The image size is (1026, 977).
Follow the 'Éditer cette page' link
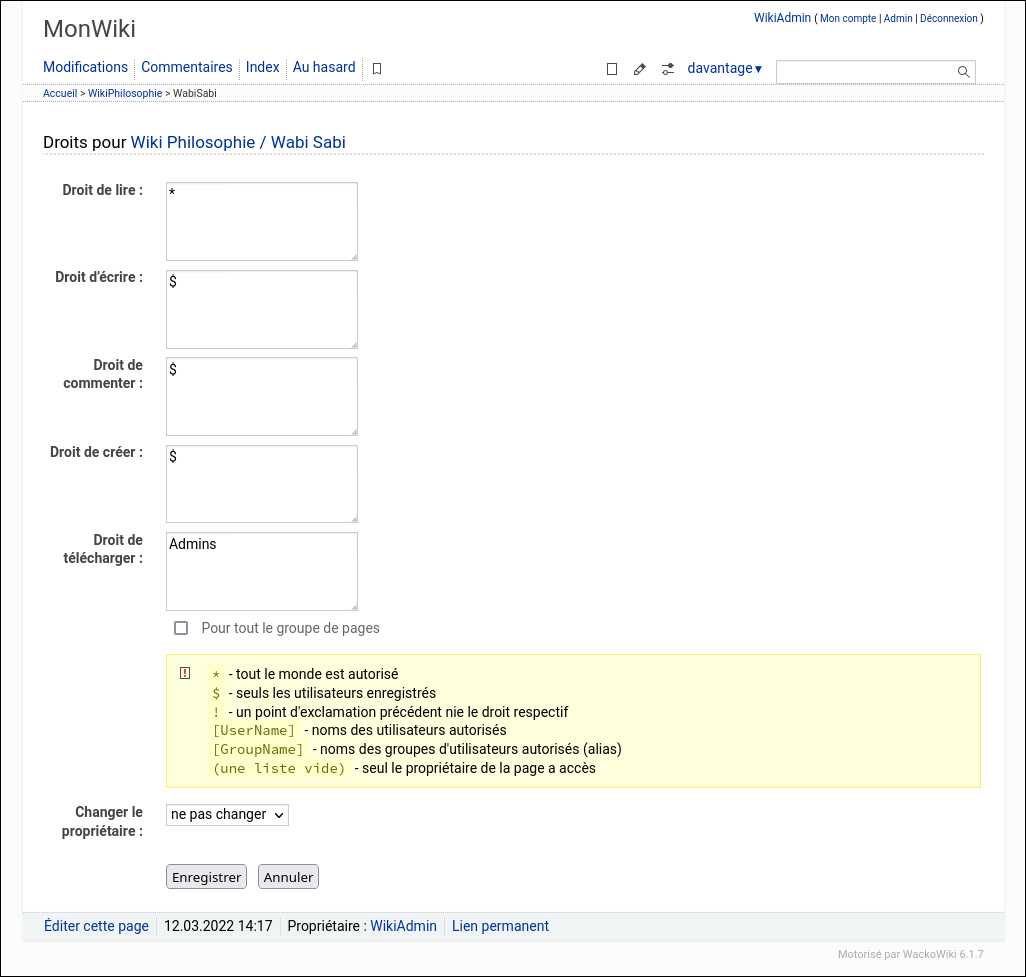tap(96, 926)
